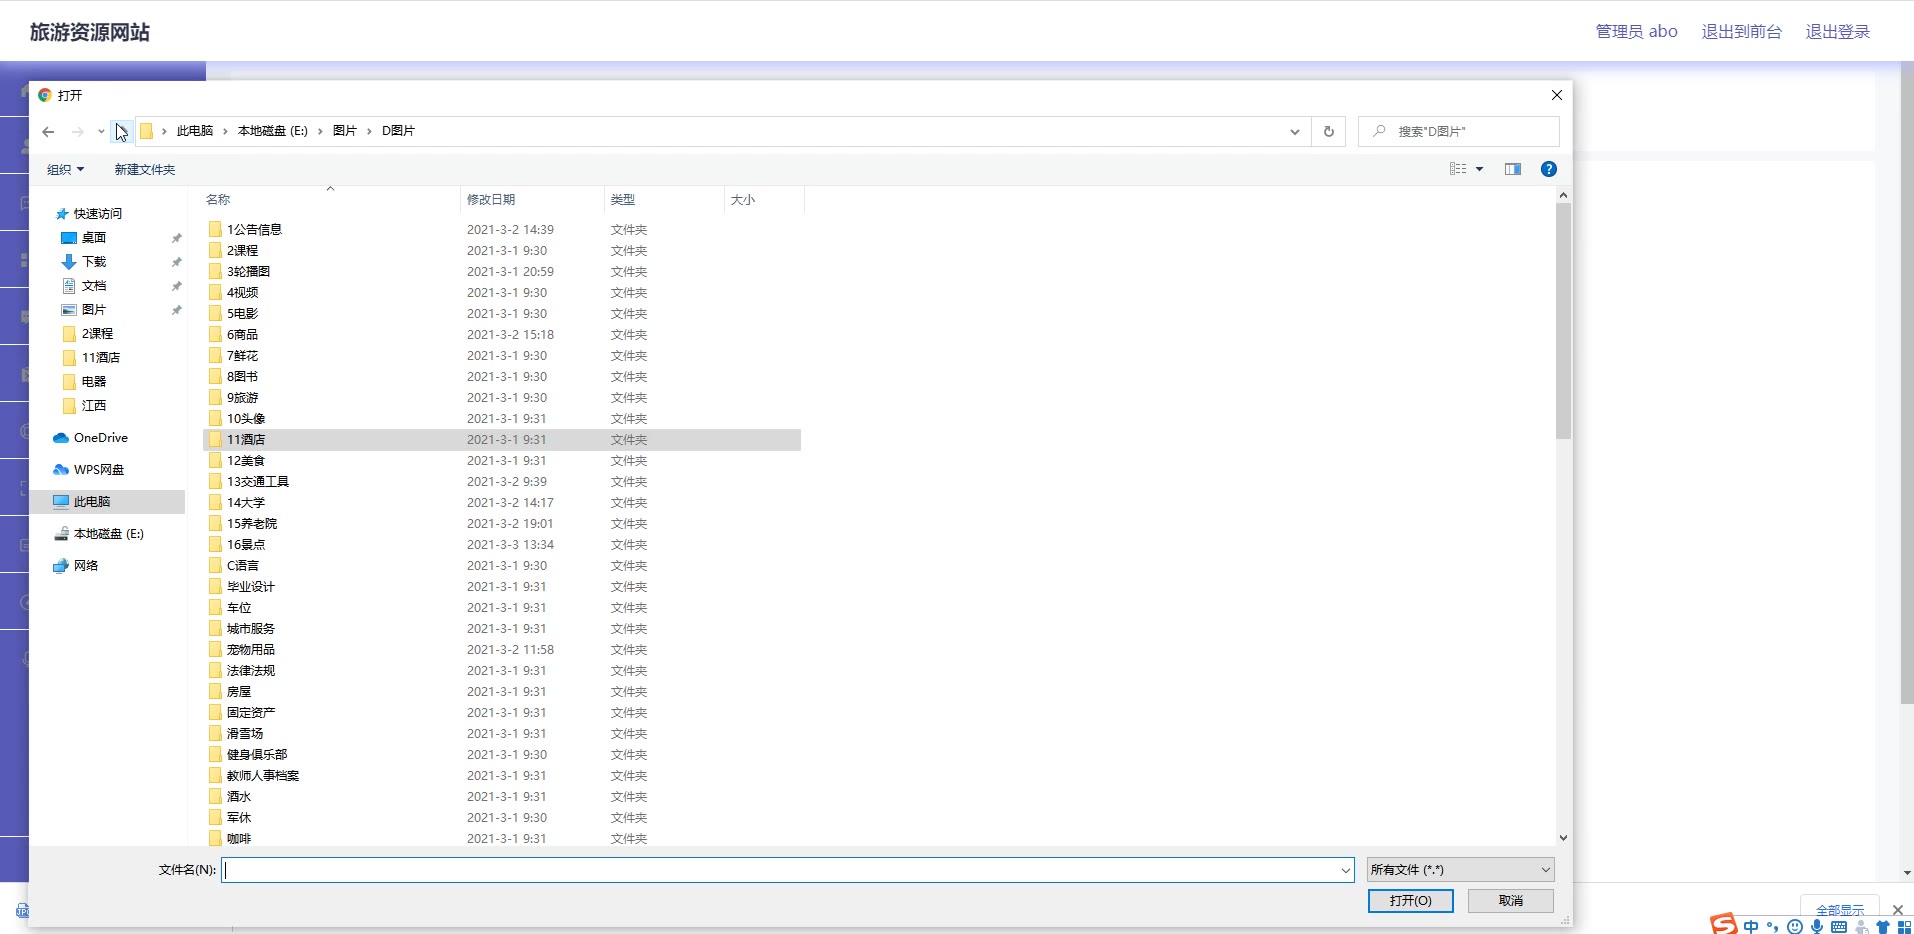Screen dimensions: 1914x934
Task: Open the 组织 menu
Action: (x=66, y=169)
